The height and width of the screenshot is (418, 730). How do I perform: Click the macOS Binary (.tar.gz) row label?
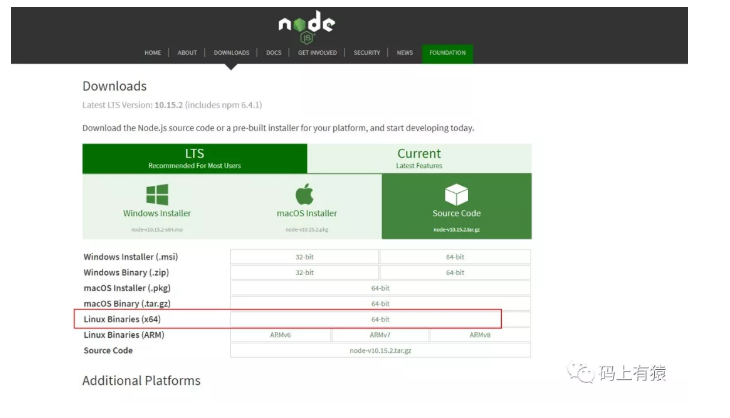click(127, 303)
